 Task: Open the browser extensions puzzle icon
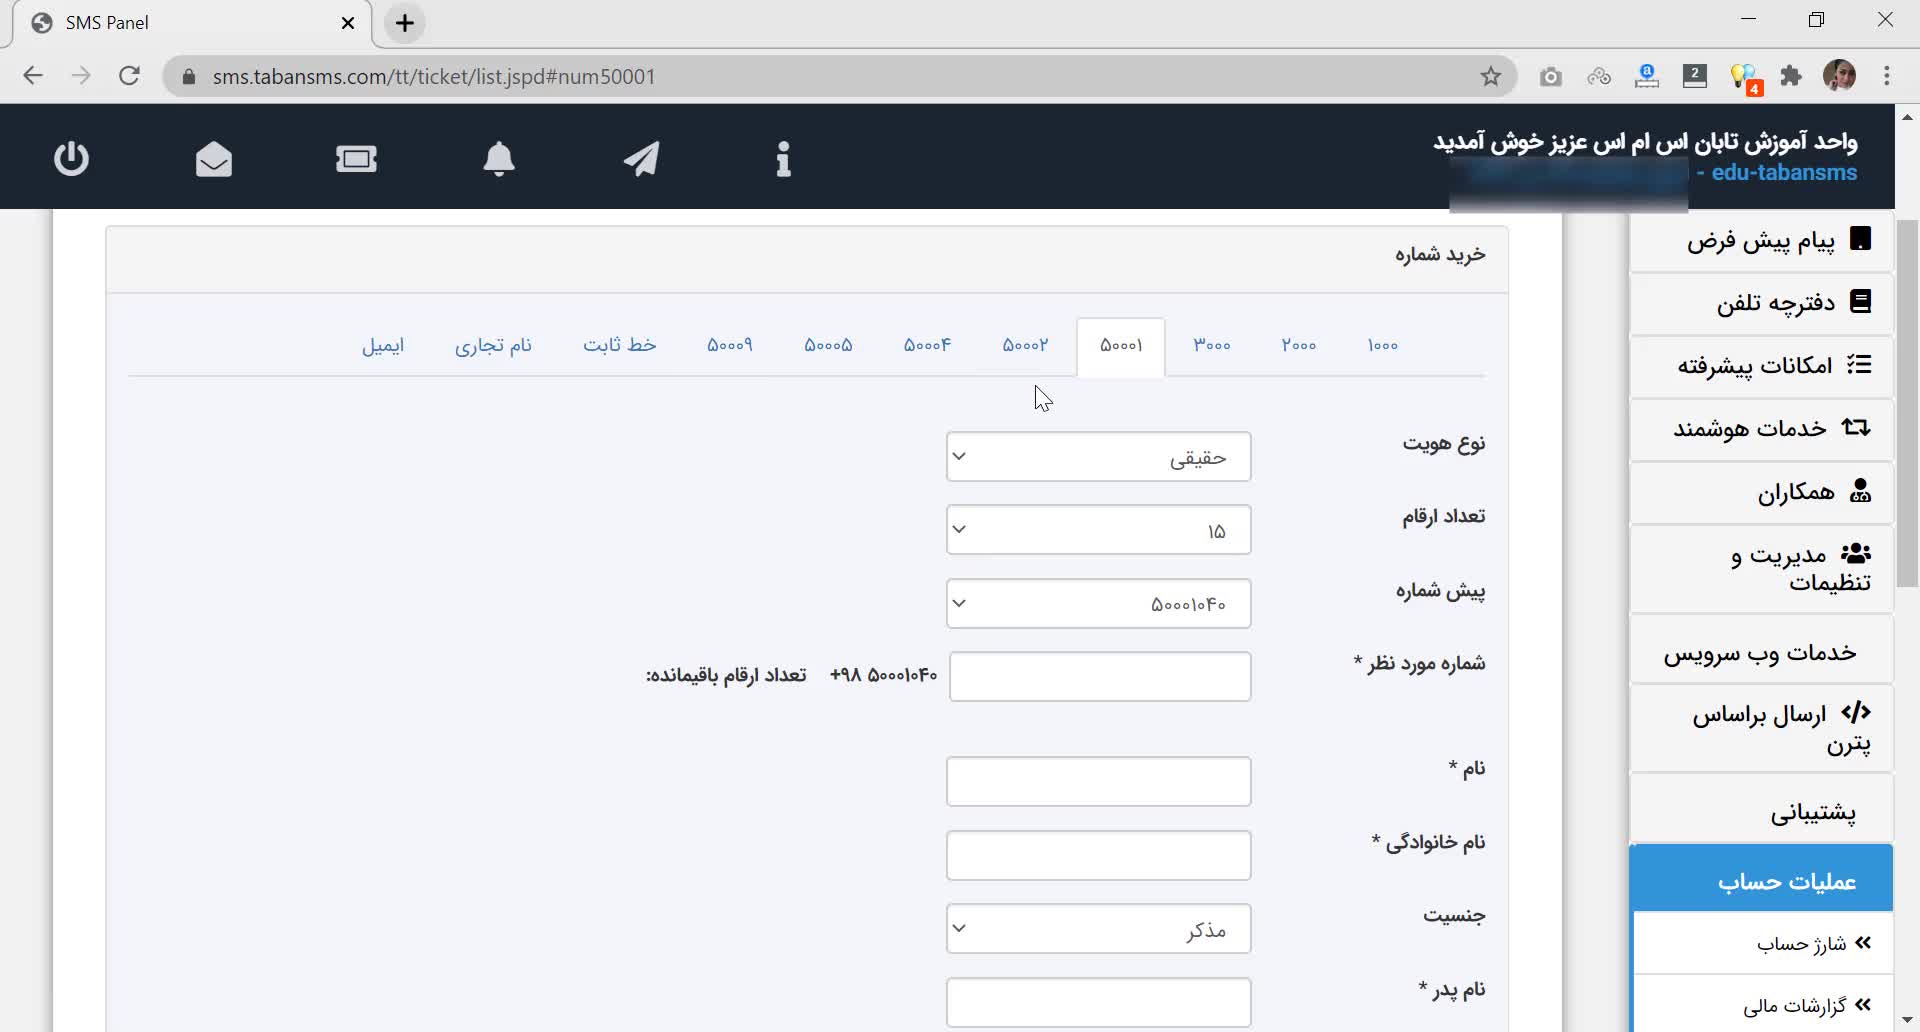[x=1791, y=77]
